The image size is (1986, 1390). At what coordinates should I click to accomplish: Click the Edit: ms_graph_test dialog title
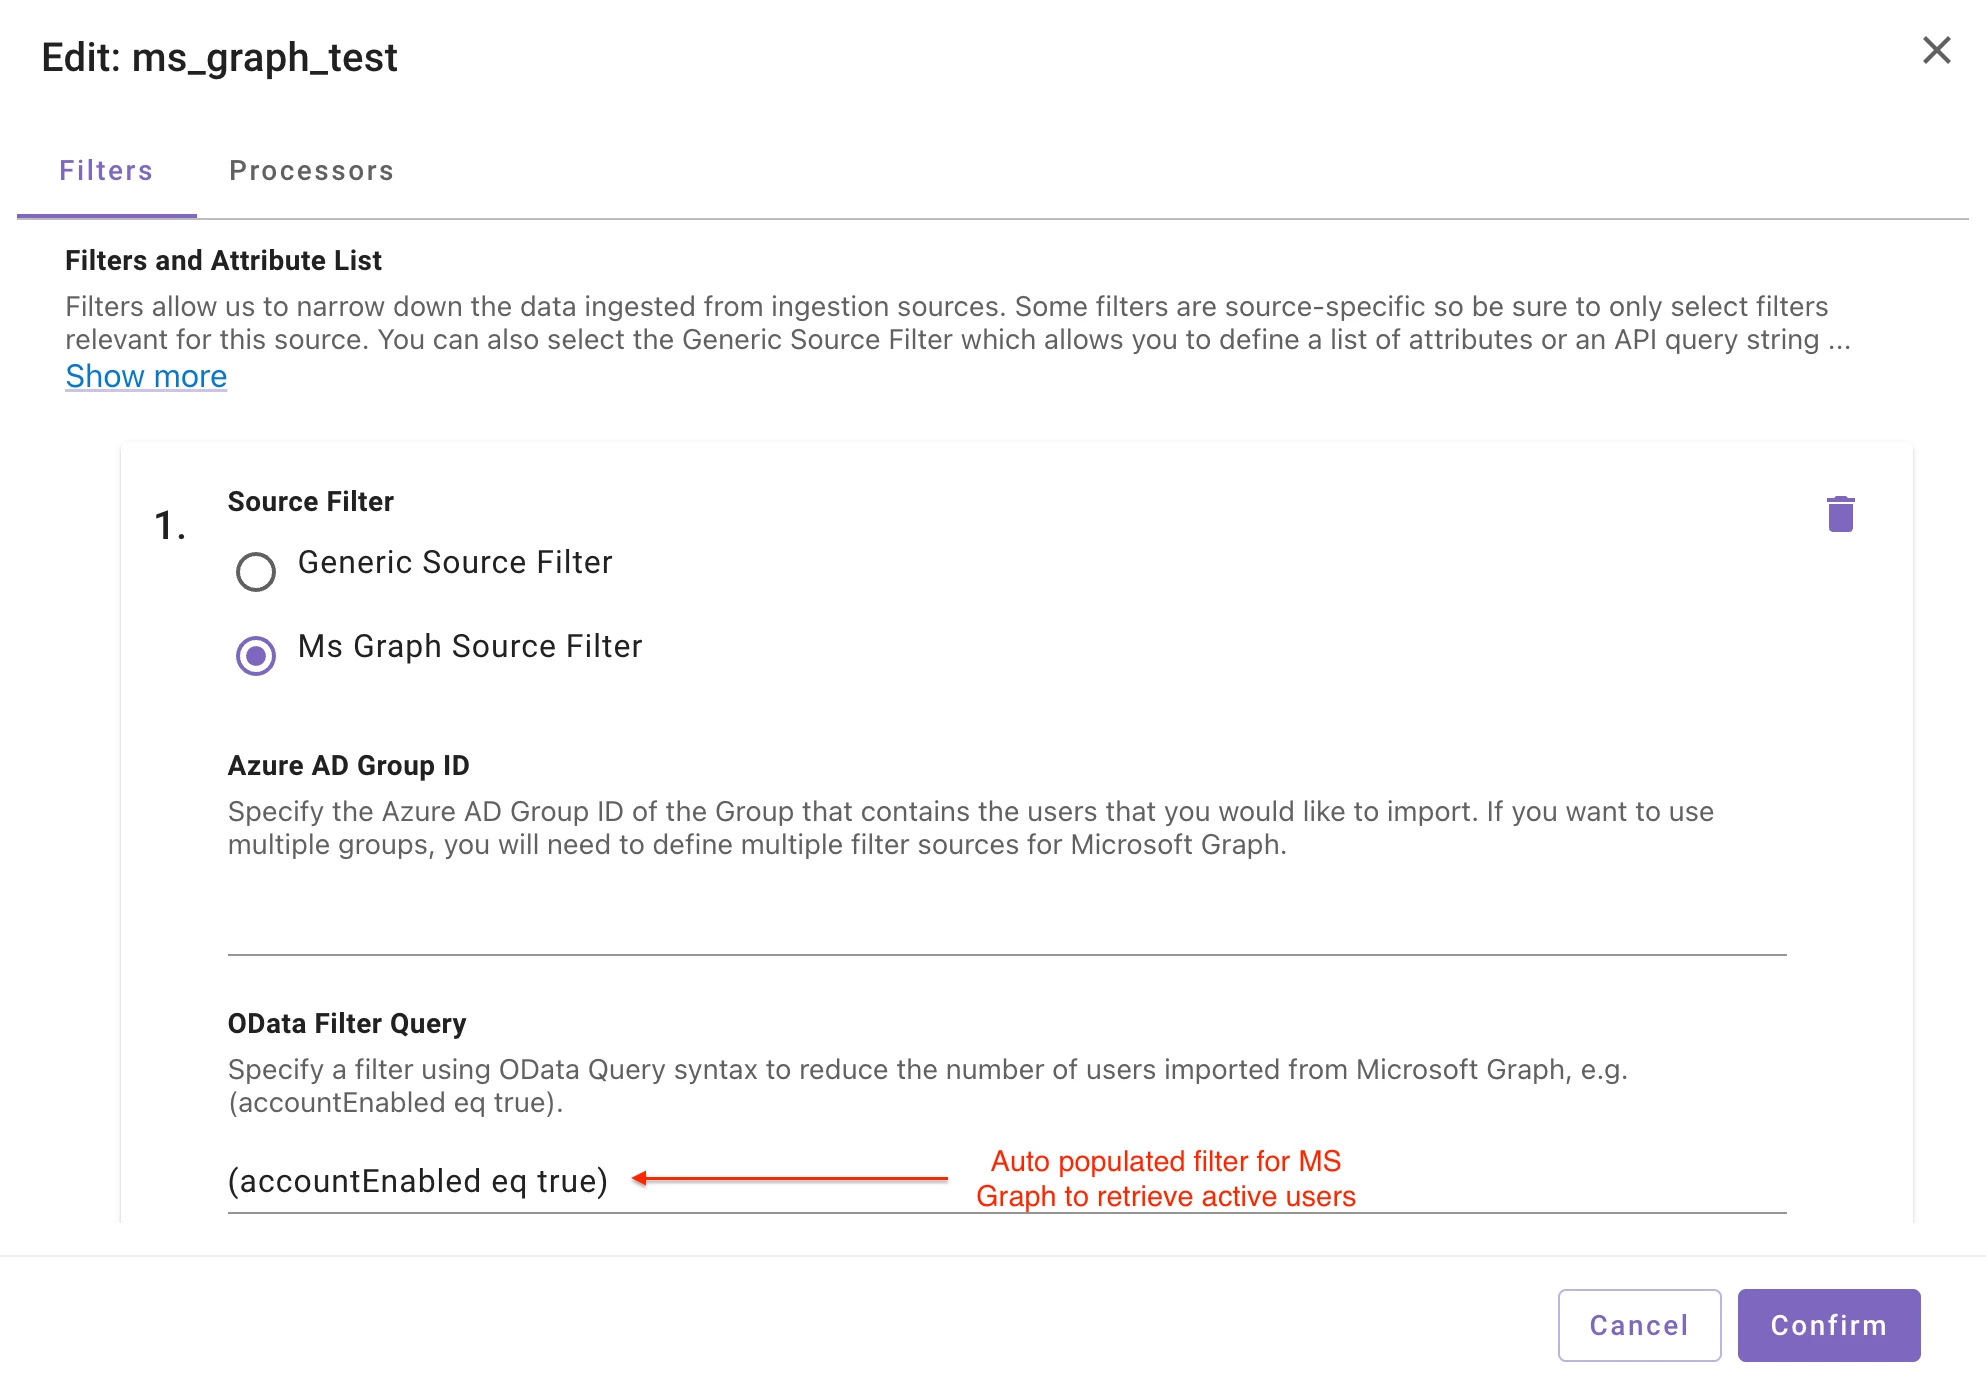point(220,57)
